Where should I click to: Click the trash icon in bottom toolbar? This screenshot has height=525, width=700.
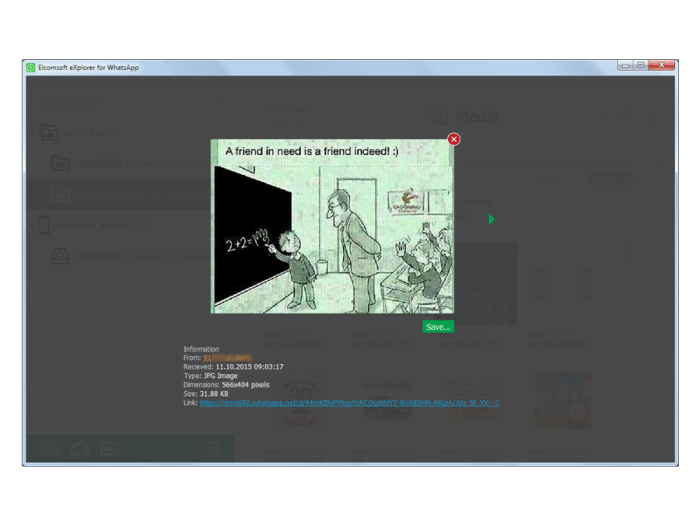click(x=213, y=448)
